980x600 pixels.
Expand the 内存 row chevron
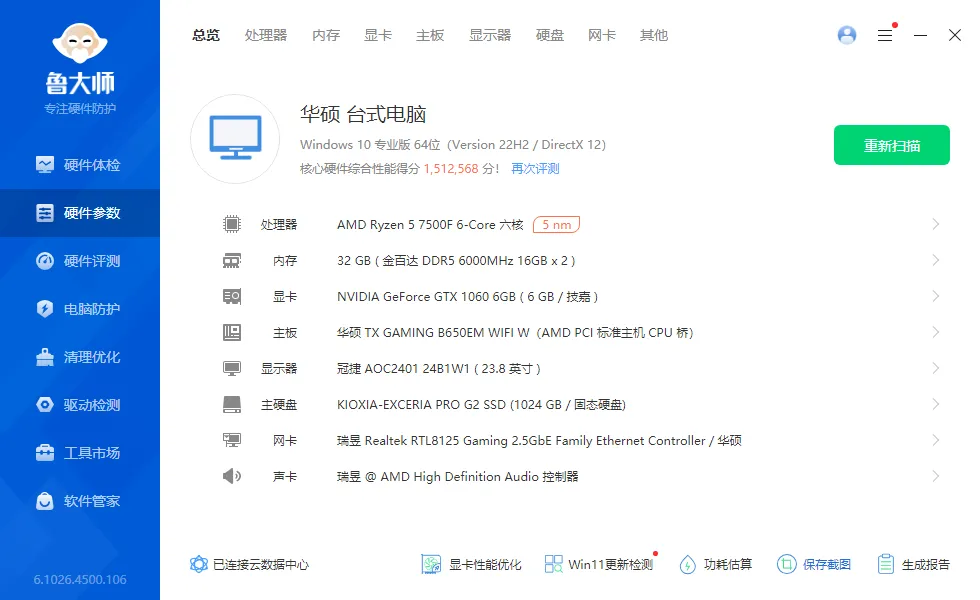[936, 260]
